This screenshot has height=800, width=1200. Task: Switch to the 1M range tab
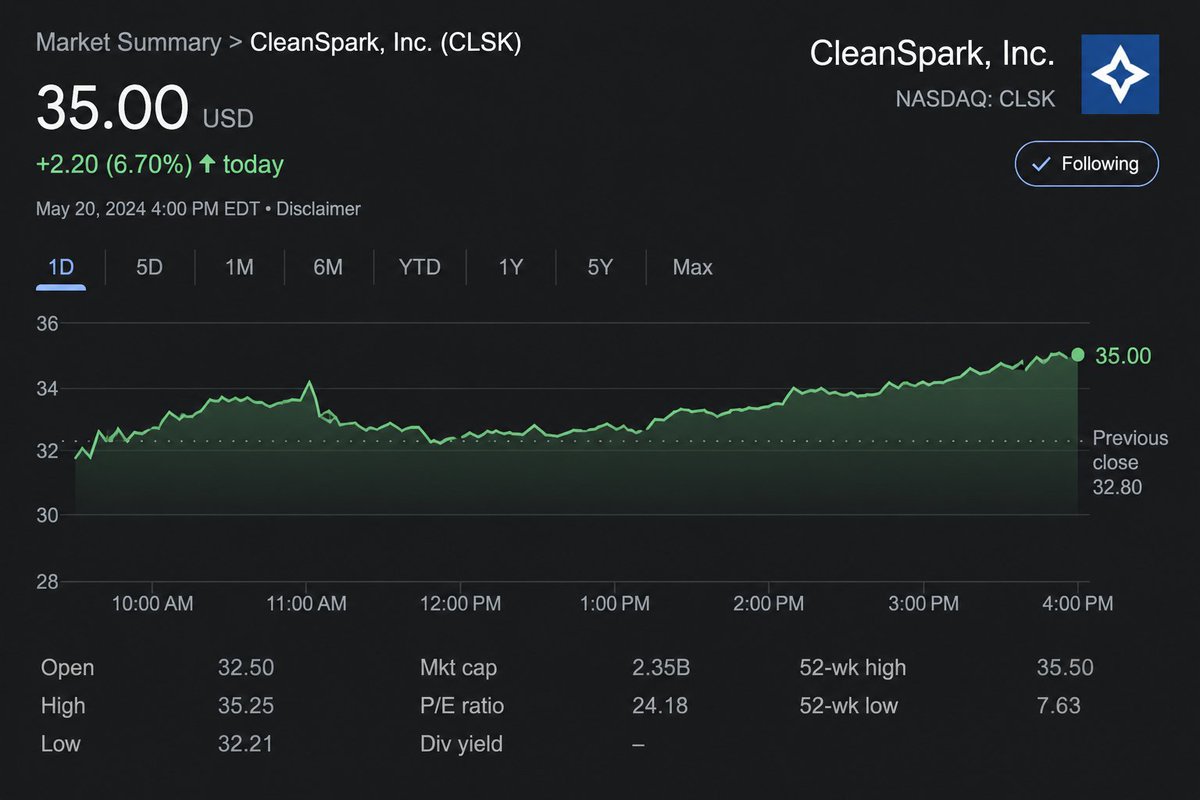(x=239, y=268)
